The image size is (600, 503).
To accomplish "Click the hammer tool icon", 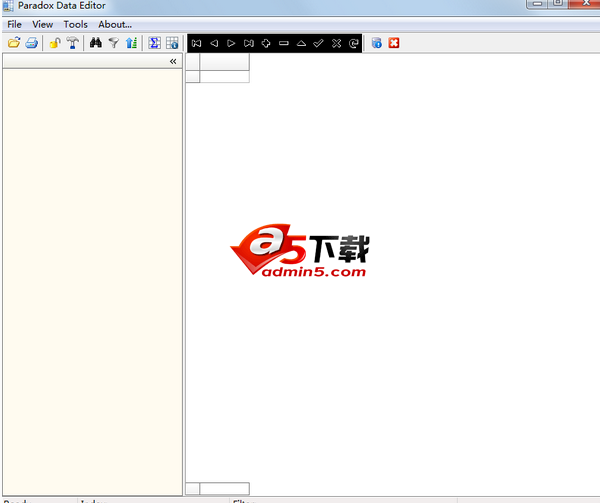I will pos(73,42).
